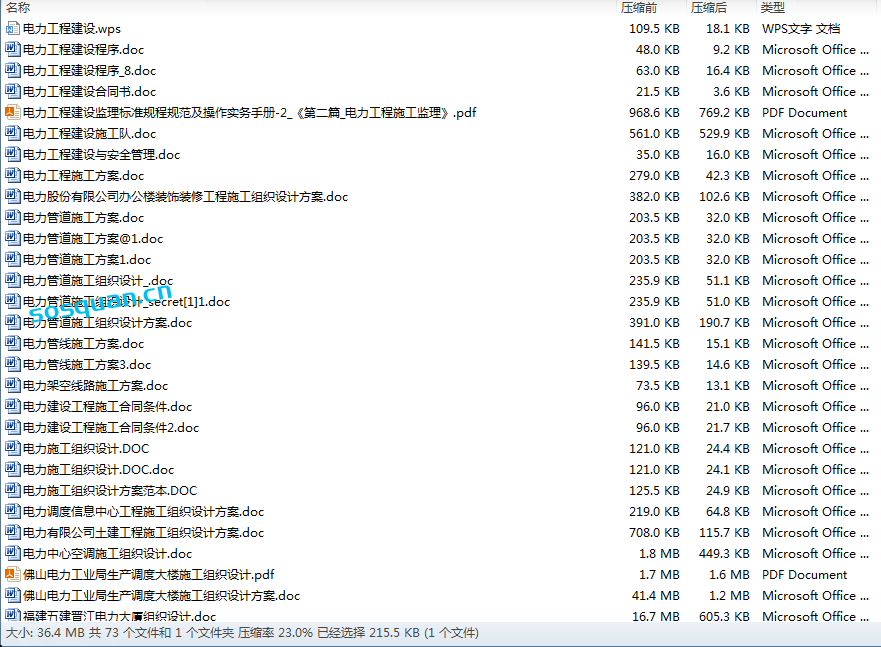
Task: Select the document icon for 电力工程施工方案.doc
Action: tap(13, 176)
